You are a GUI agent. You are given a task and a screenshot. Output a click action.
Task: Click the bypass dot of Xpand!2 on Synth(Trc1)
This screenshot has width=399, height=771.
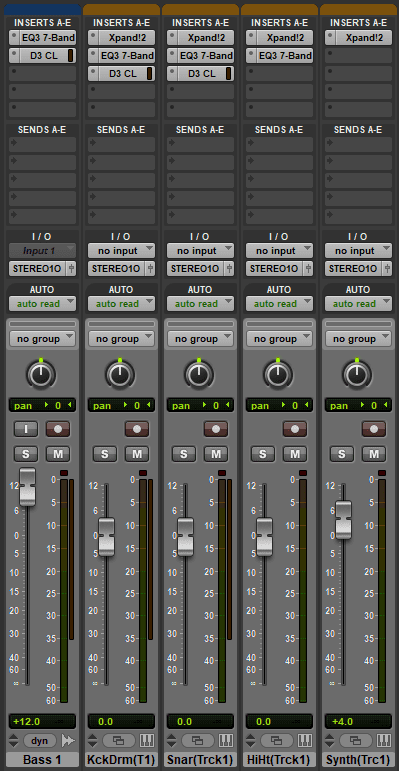point(331,37)
